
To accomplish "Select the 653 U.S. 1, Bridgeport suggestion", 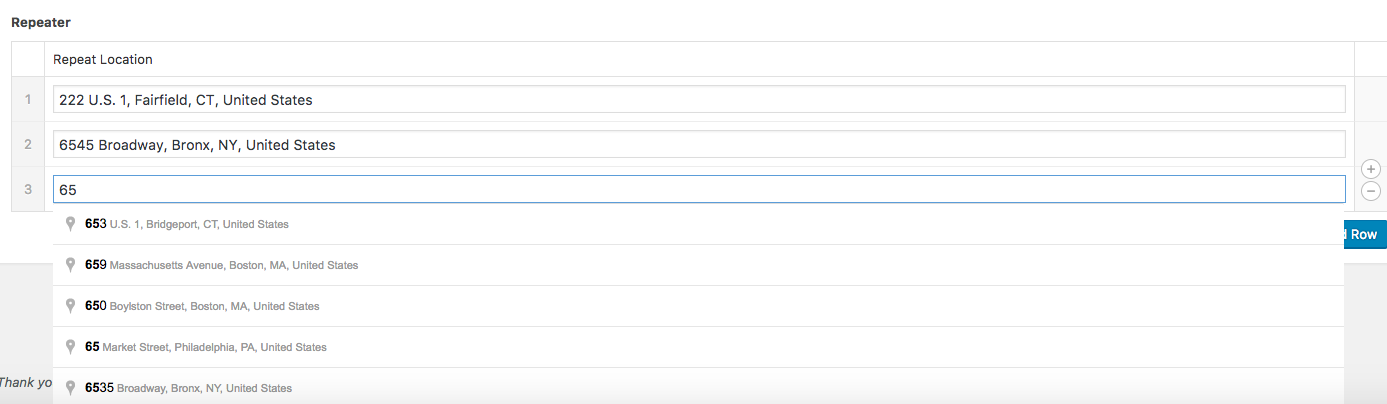I will coord(187,225).
